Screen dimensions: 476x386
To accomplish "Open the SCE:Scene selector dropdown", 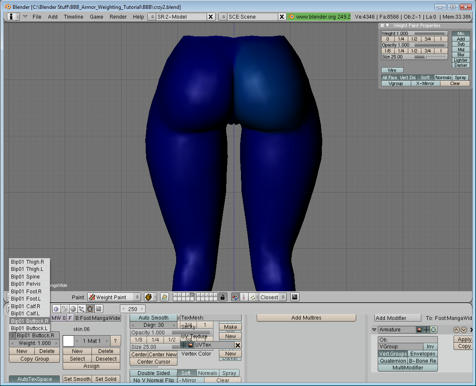I will [223, 17].
